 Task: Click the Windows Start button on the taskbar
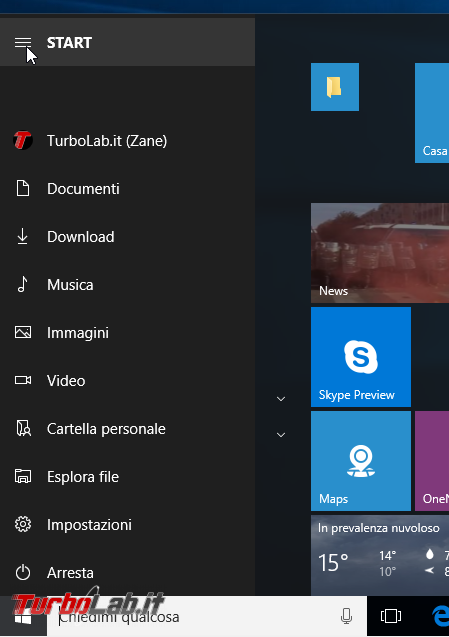tap(23, 617)
